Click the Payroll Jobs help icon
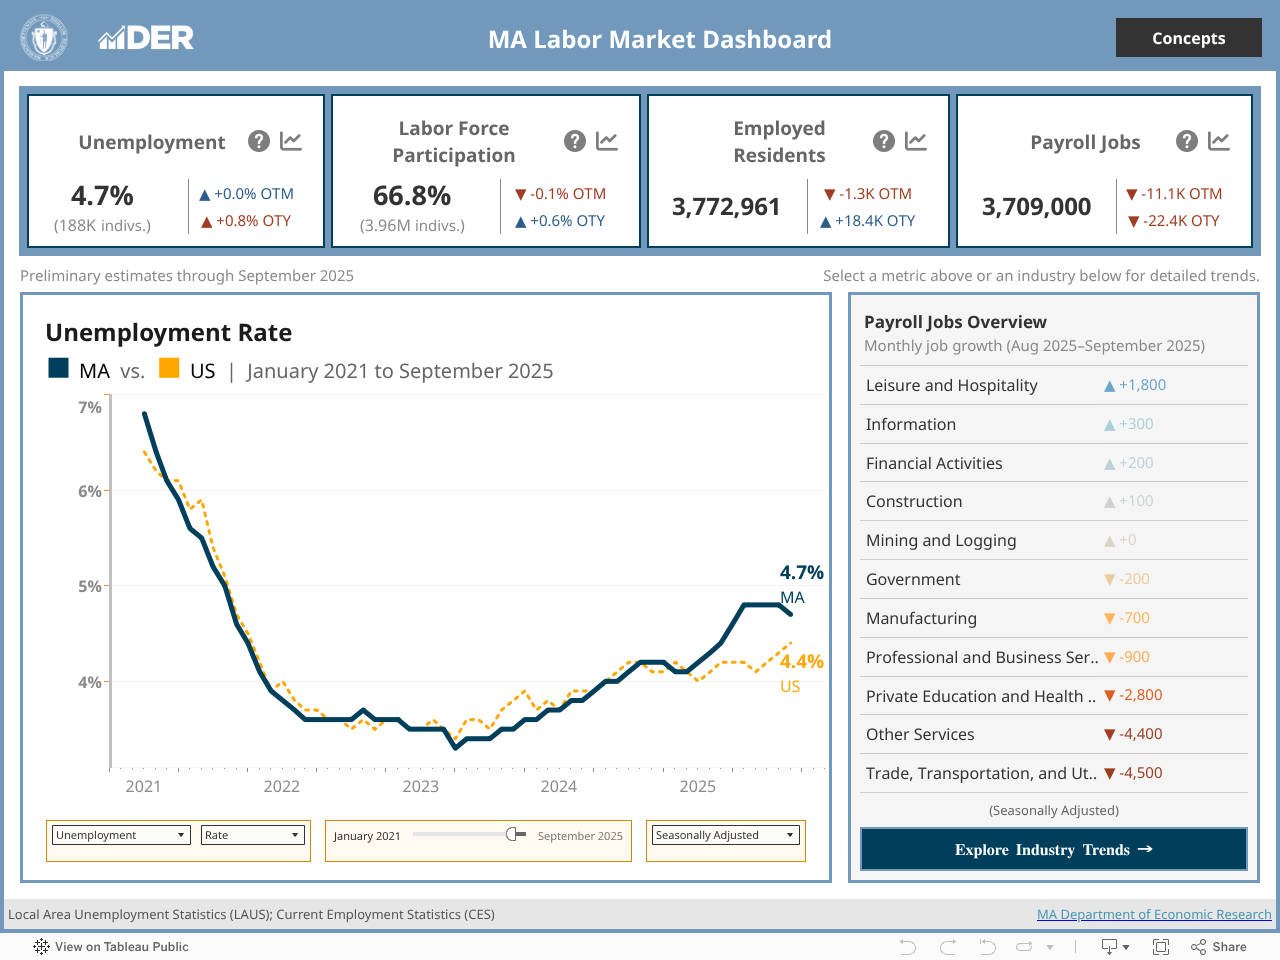This screenshot has width=1280, height=960. click(1187, 141)
